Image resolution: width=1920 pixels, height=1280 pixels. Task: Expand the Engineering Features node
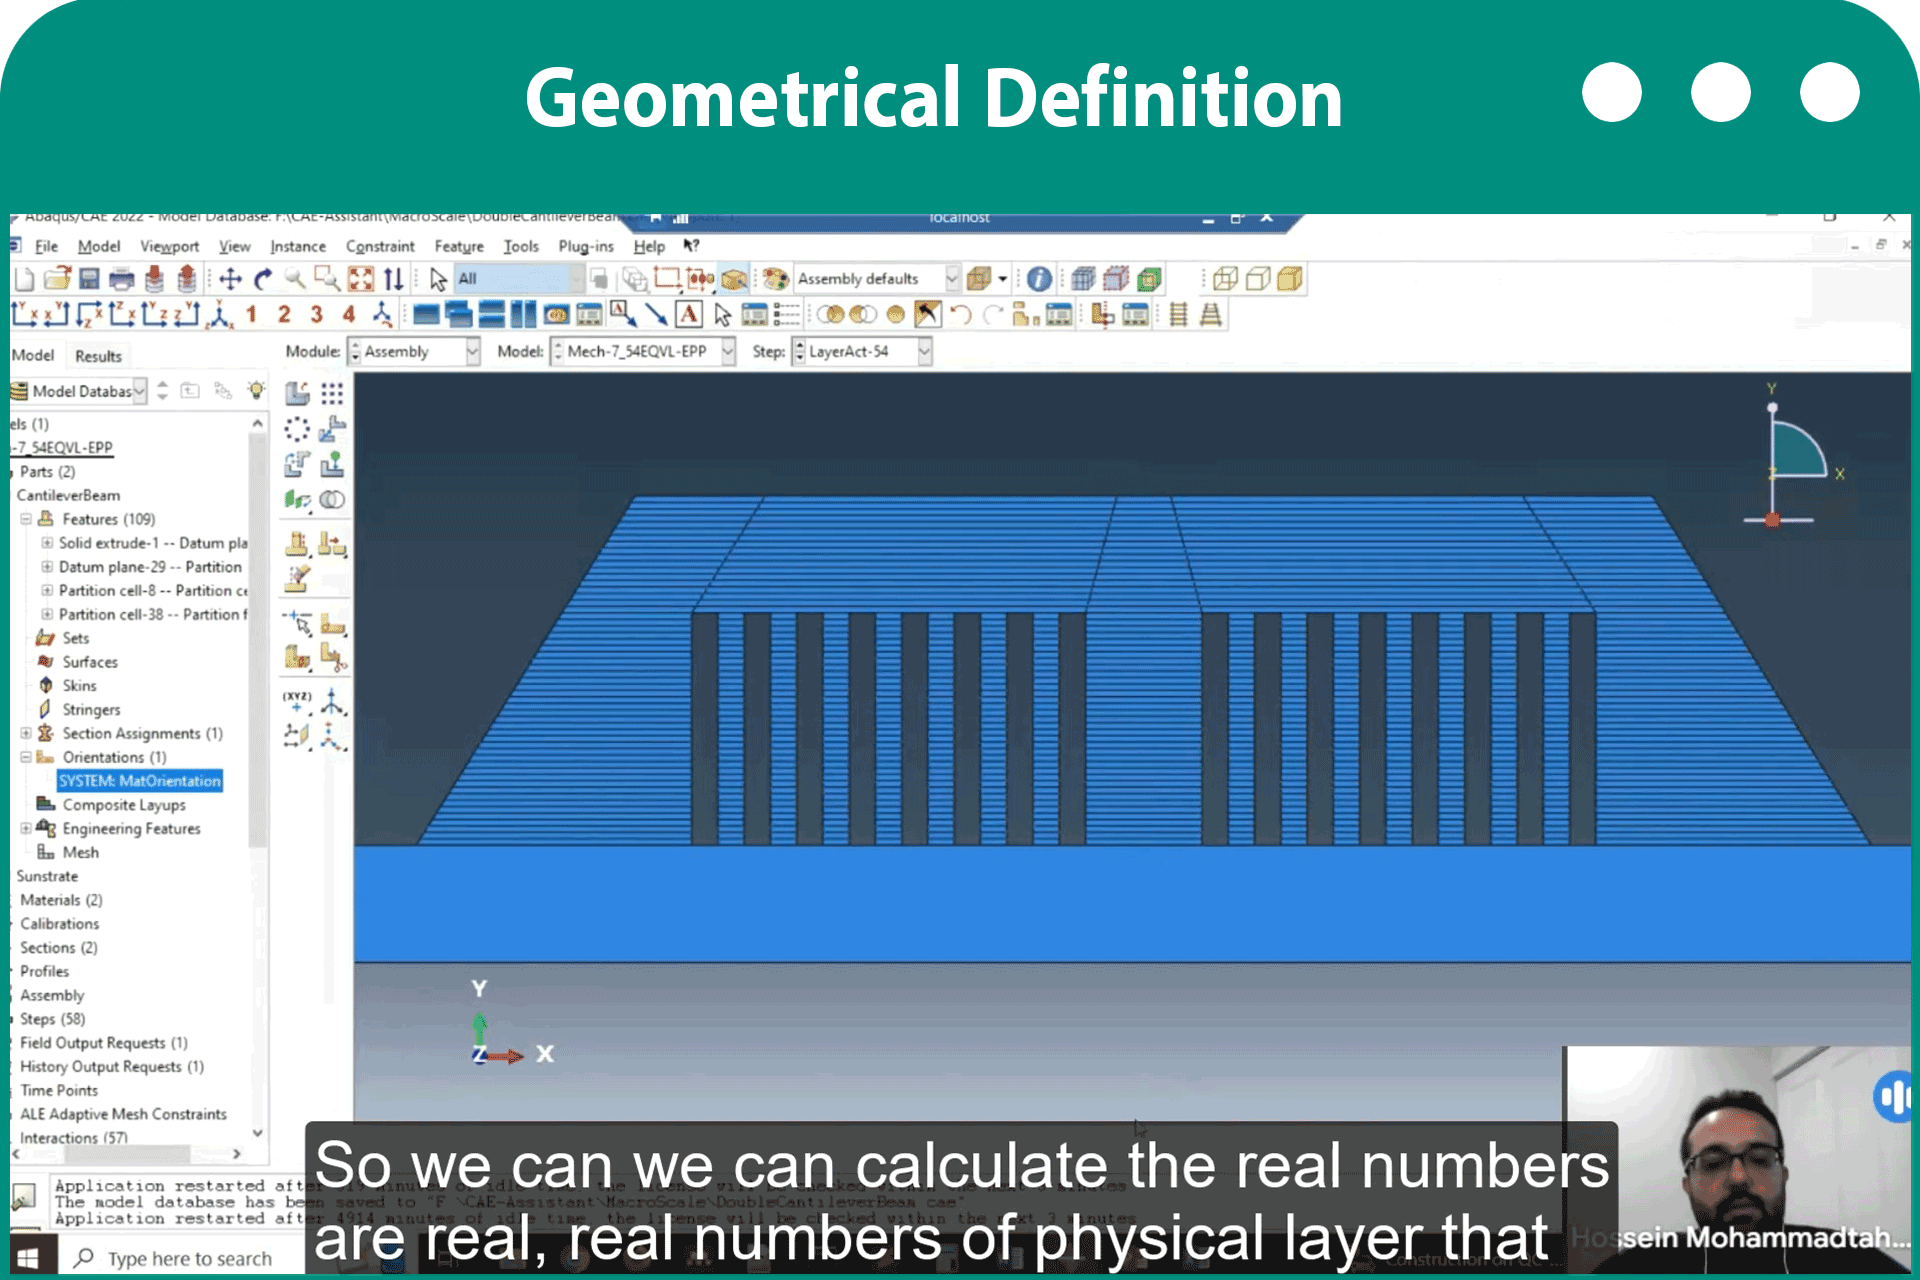[26, 828]
